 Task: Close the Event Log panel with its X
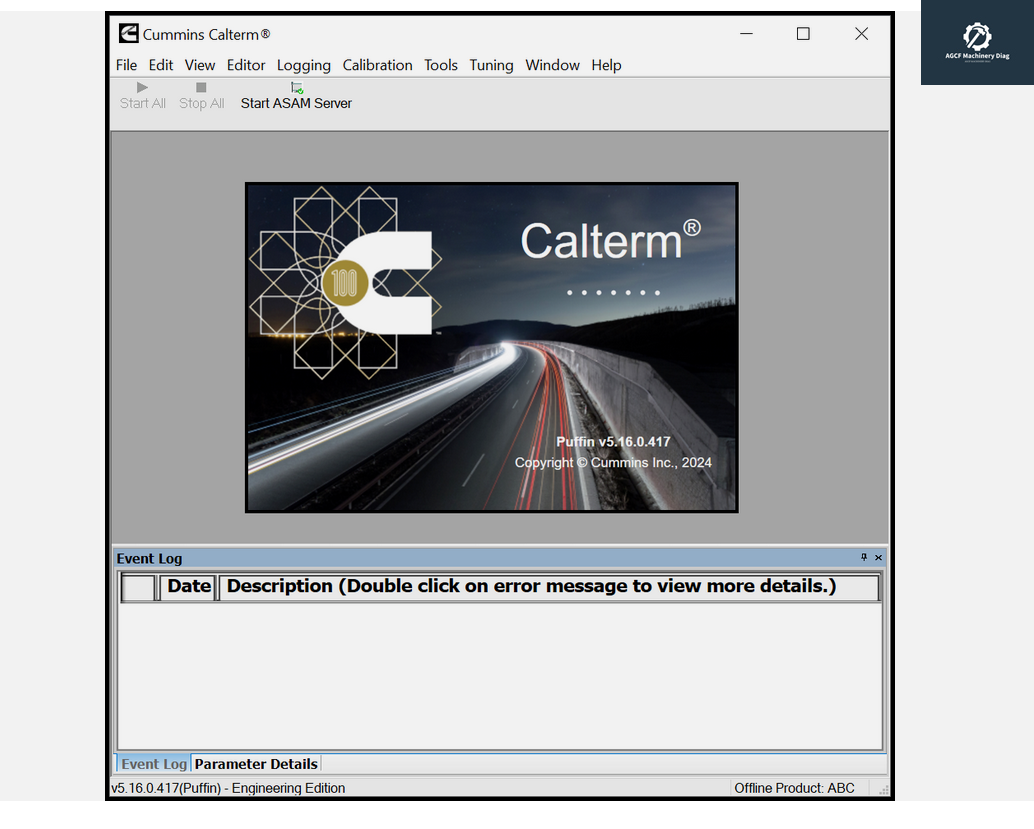tap(878, 558)
